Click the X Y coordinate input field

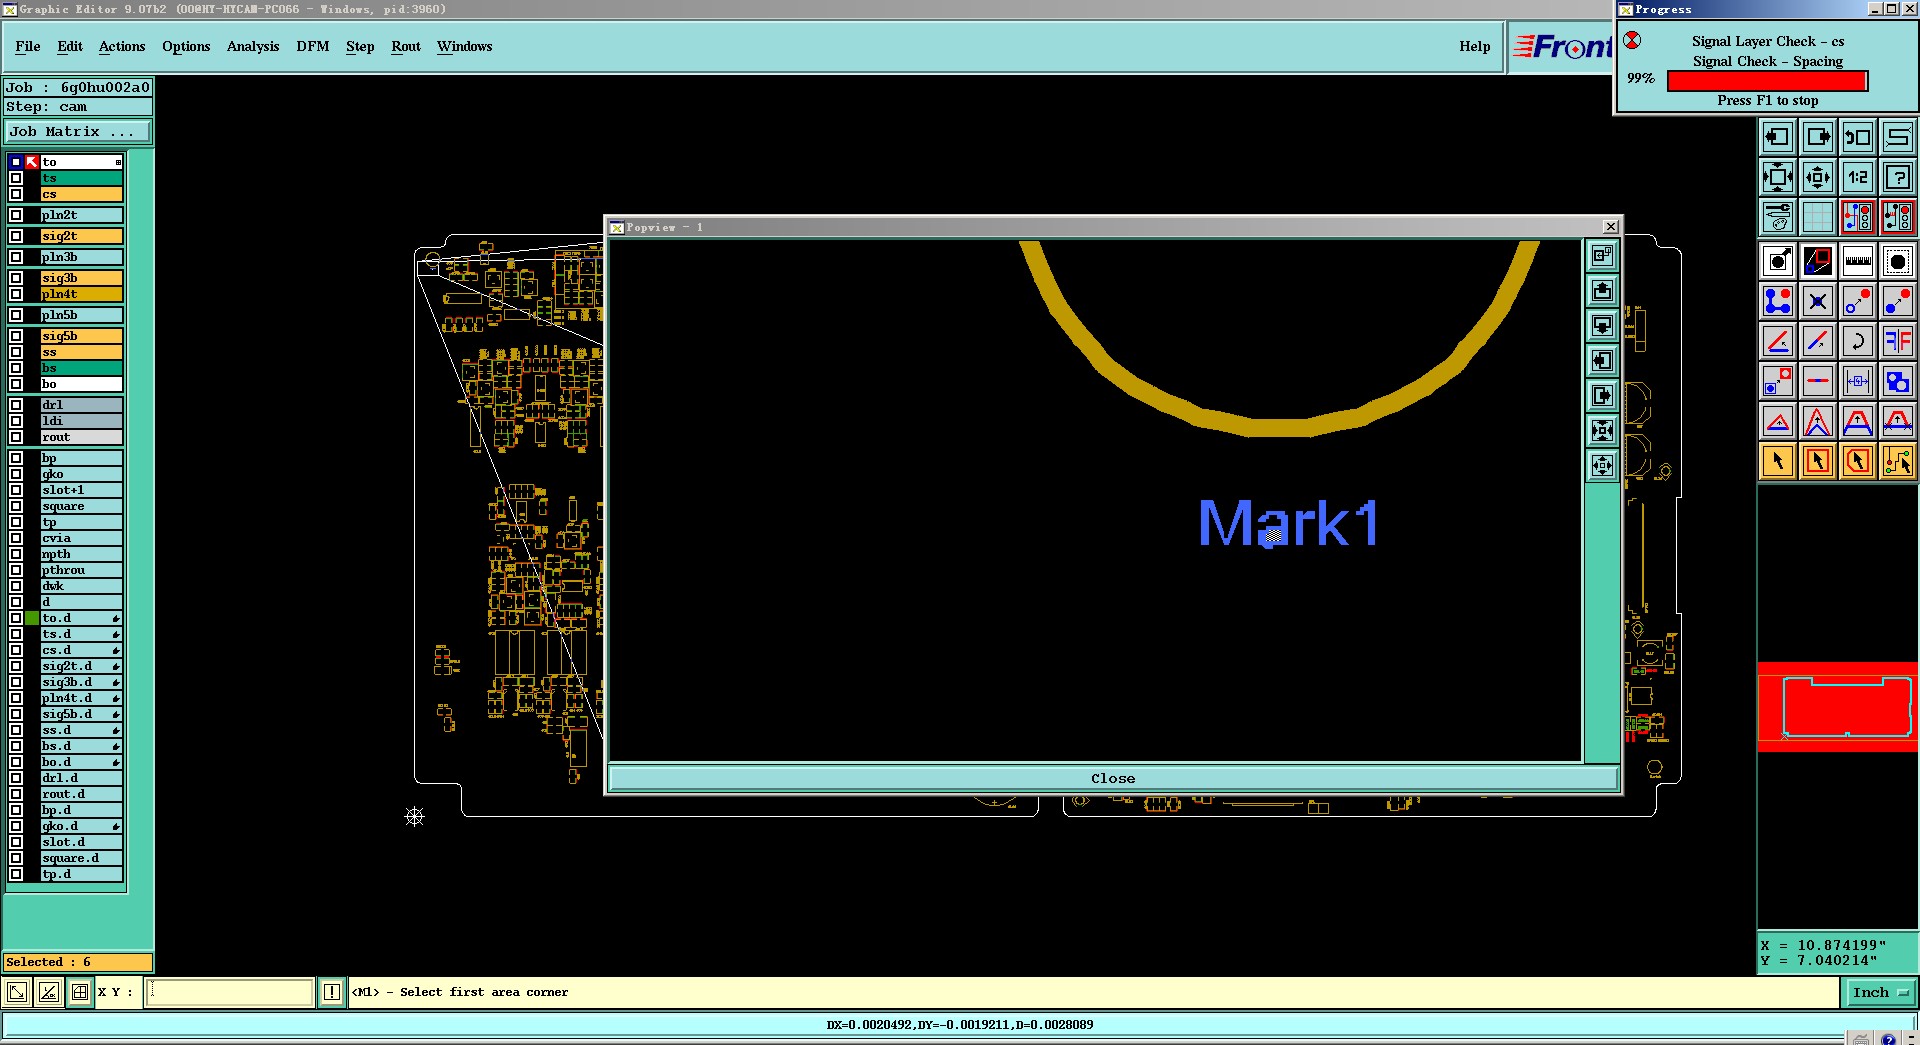[230, 992]
